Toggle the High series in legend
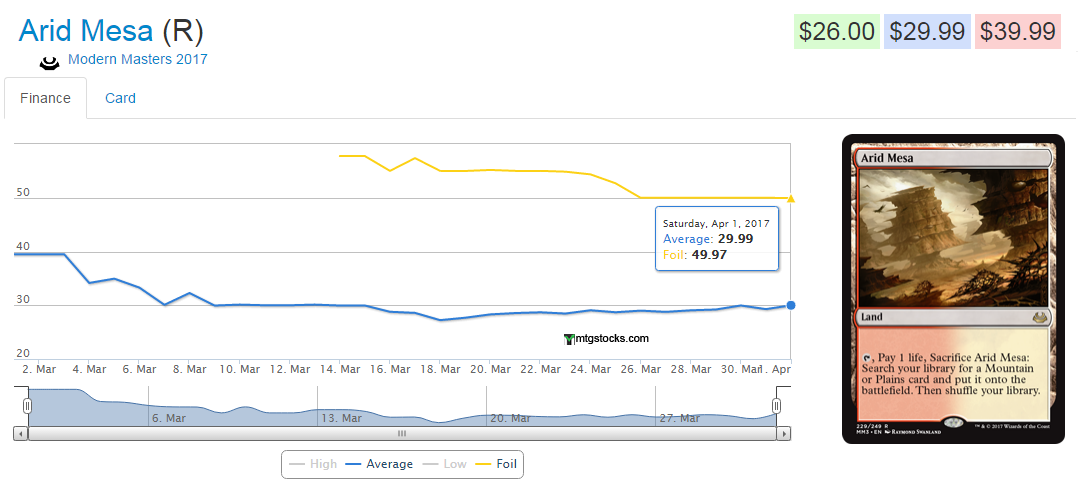This screenshot has height=490, width=1078. (313, 464)
